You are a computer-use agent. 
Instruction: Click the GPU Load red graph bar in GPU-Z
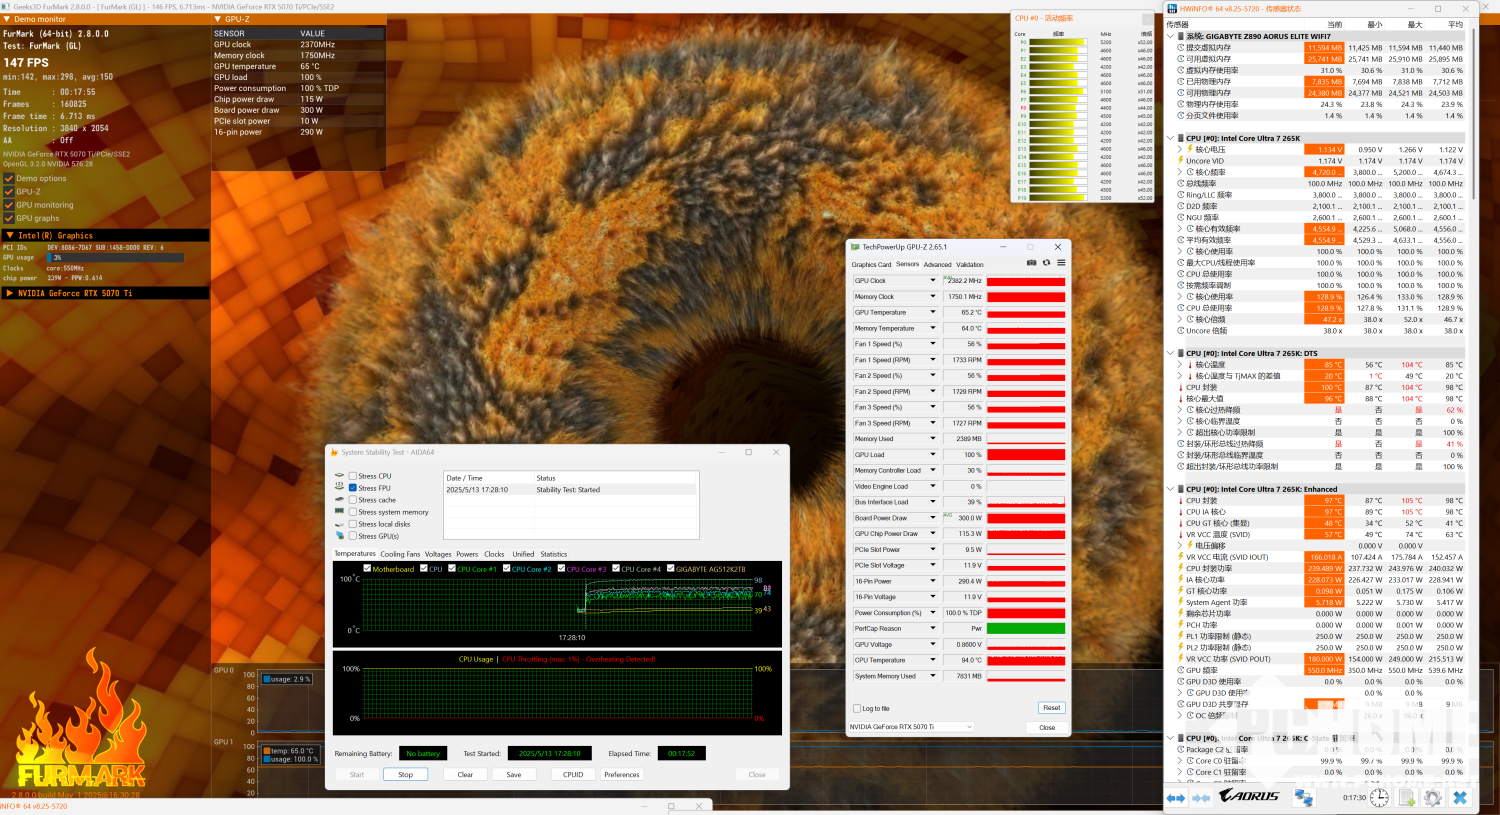tap(1026, 455)
